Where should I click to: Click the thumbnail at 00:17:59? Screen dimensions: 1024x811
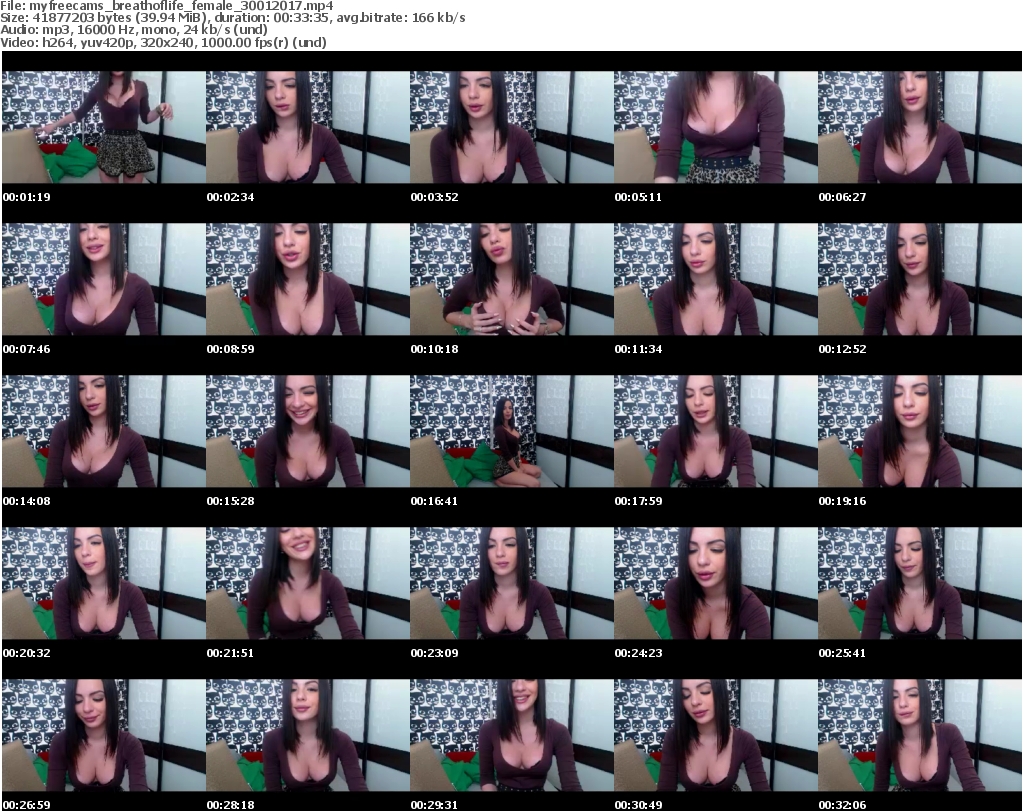716,432
